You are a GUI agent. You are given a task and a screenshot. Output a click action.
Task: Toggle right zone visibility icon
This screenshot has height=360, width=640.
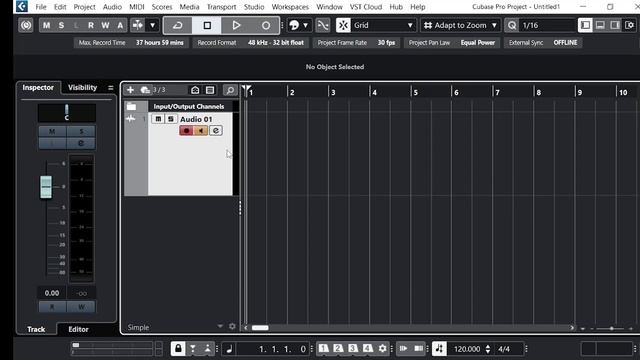tap(615, 25)
